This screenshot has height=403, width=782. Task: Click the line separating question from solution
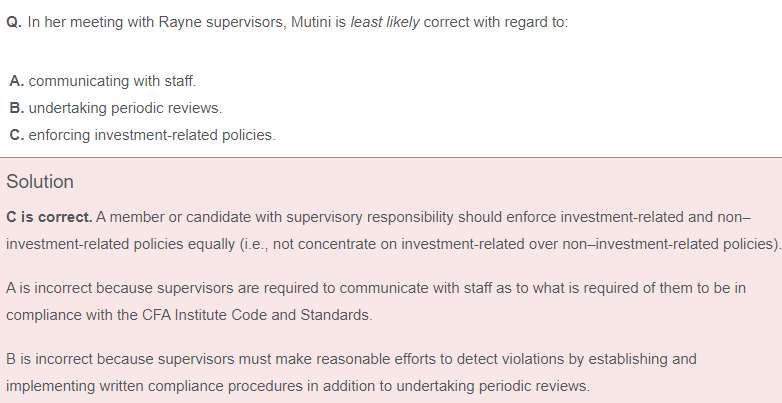(x=391, y=158)
